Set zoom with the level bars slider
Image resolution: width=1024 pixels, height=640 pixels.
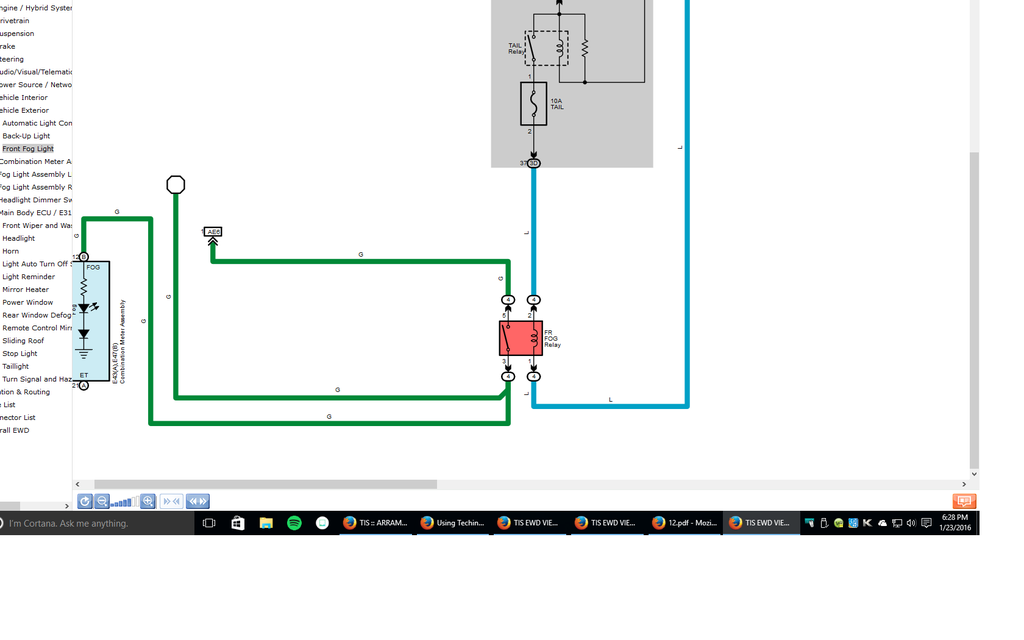coord(124,502)
